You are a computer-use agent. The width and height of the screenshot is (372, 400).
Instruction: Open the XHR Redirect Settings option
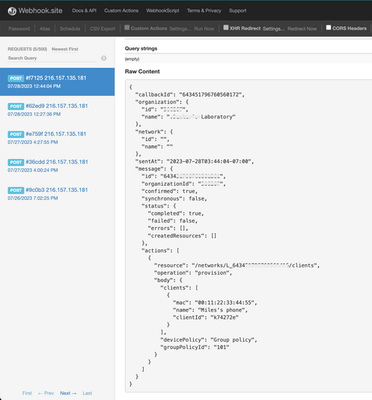tap(273, 29)
